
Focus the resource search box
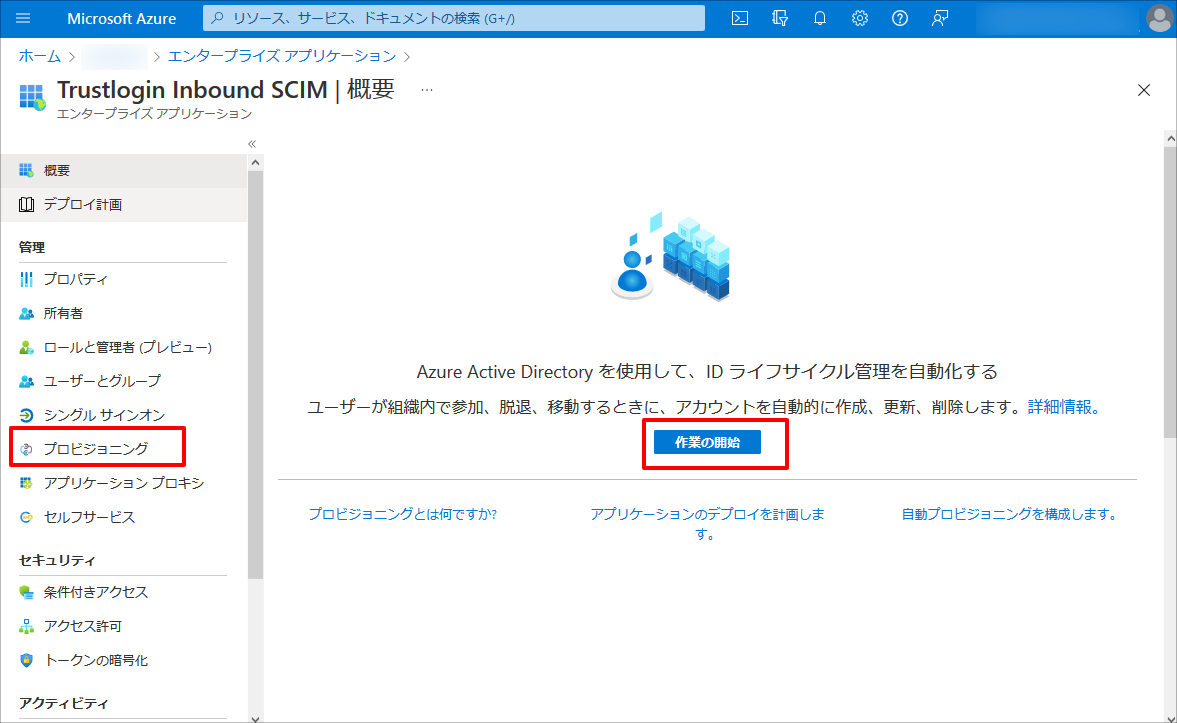[453, 18]
